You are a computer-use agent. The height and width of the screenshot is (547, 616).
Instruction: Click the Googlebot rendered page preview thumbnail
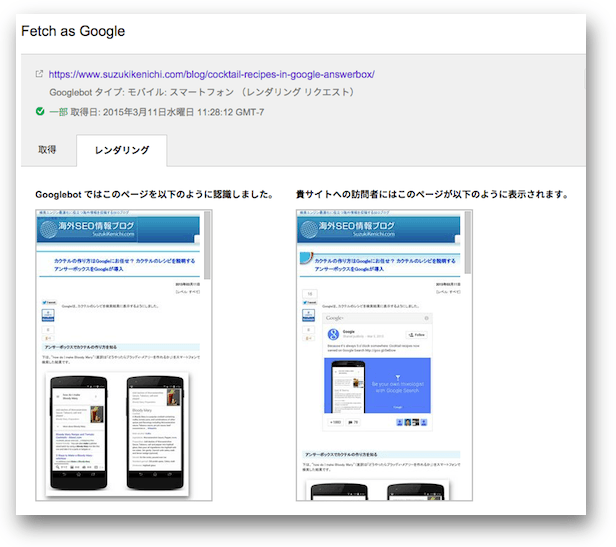(x=123, y=355)
